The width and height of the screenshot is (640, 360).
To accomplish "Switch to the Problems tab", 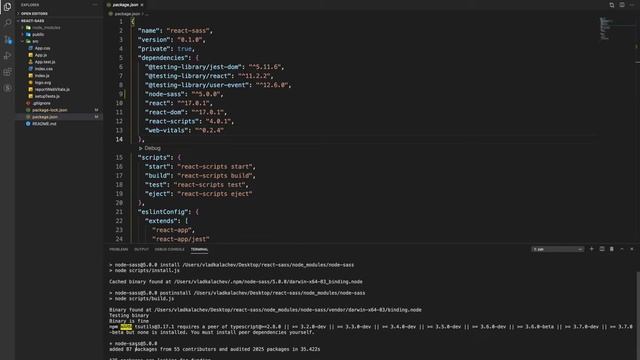I will tap(118, 249).
